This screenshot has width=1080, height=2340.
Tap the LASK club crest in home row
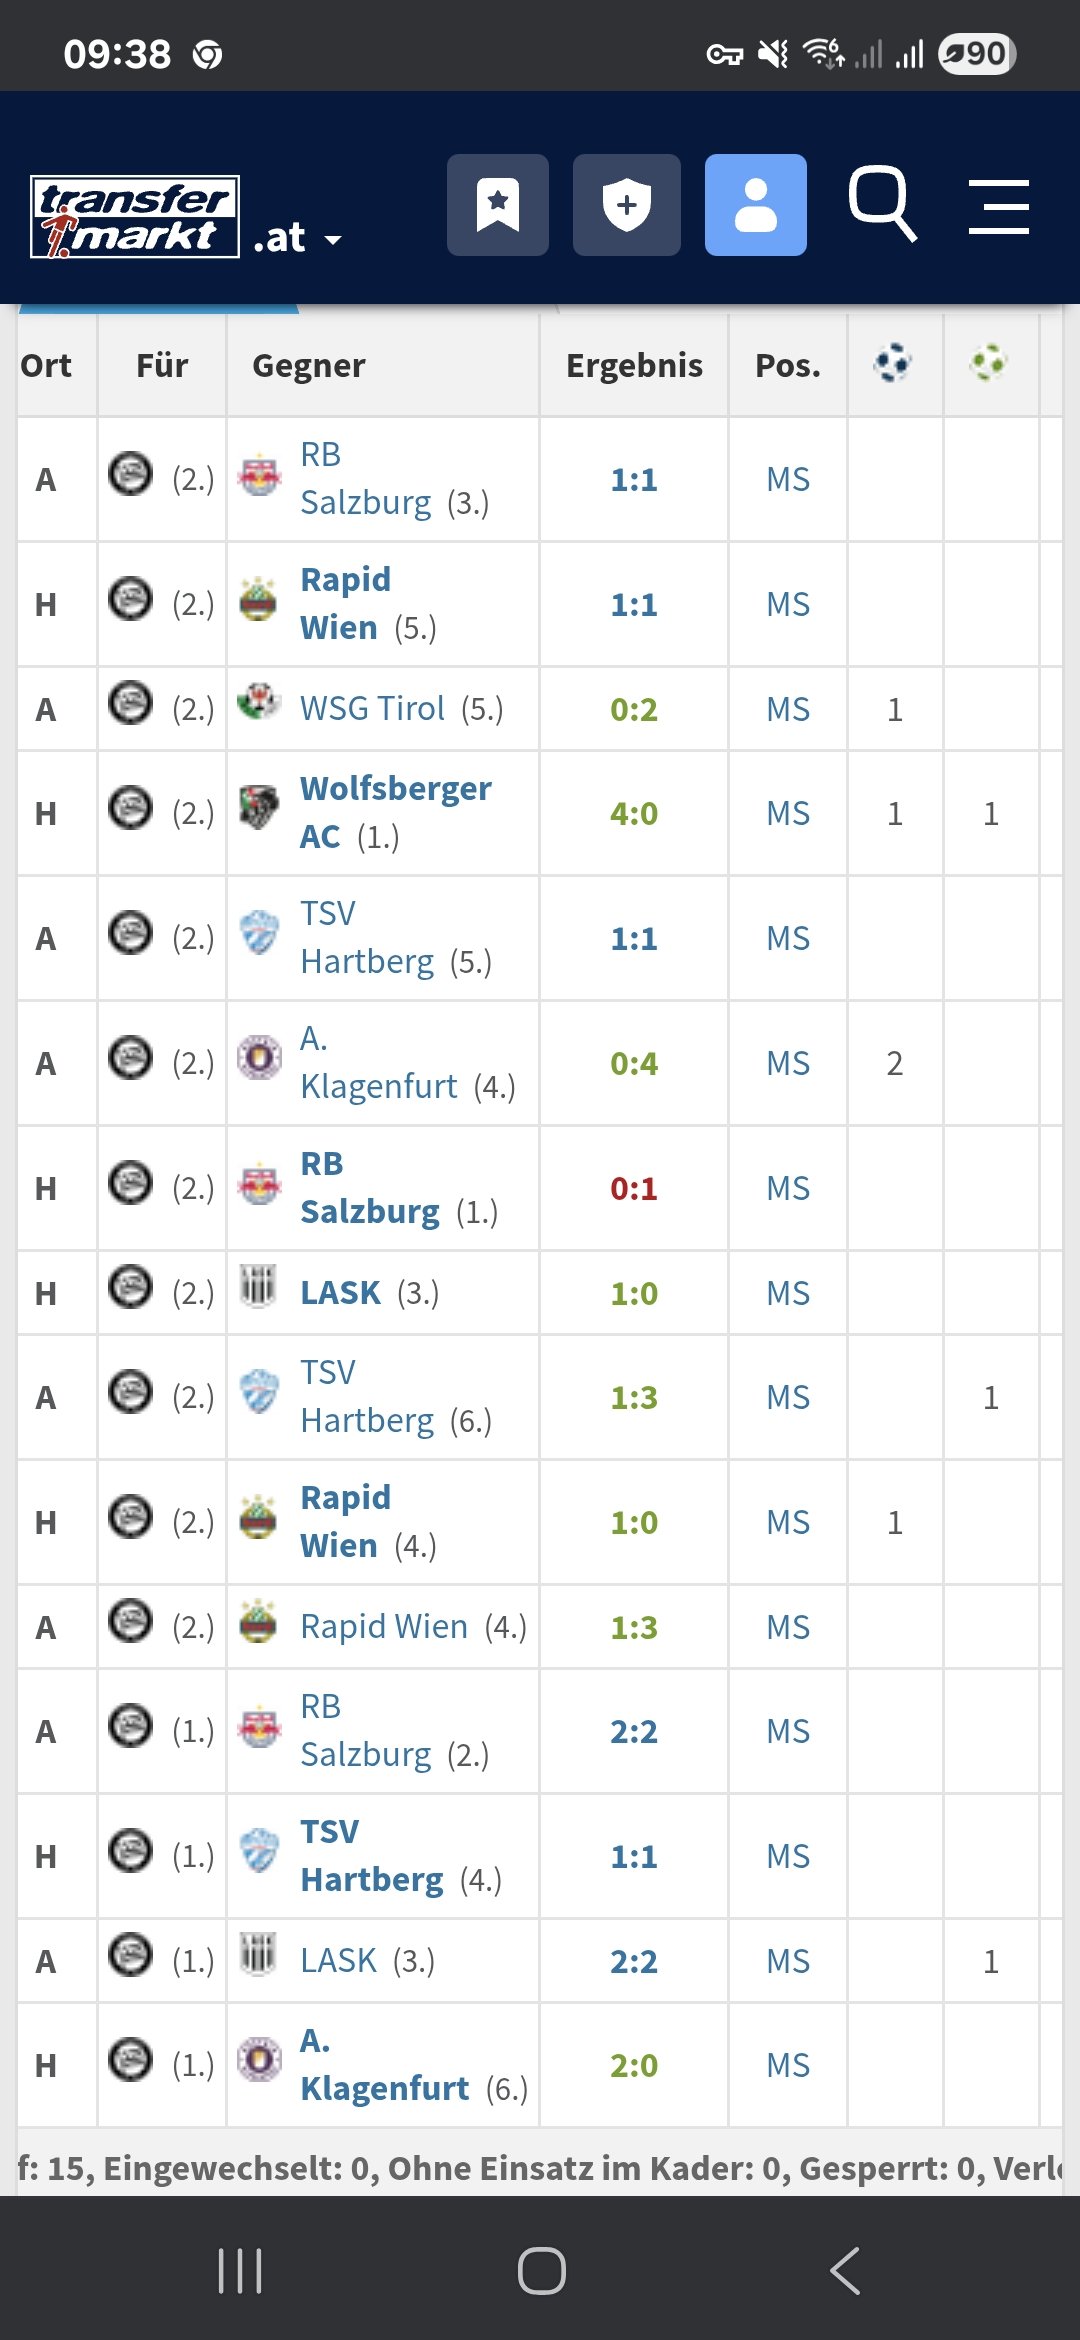pyautogui.click(x=258, y=1285)
